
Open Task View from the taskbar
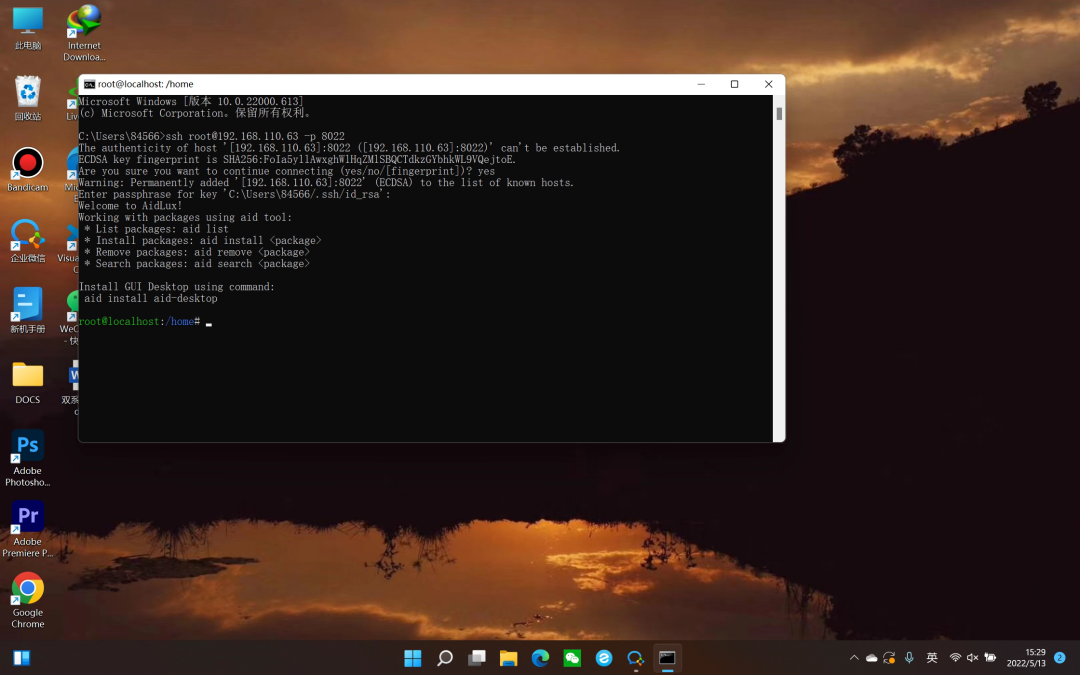tap(477, 658)
